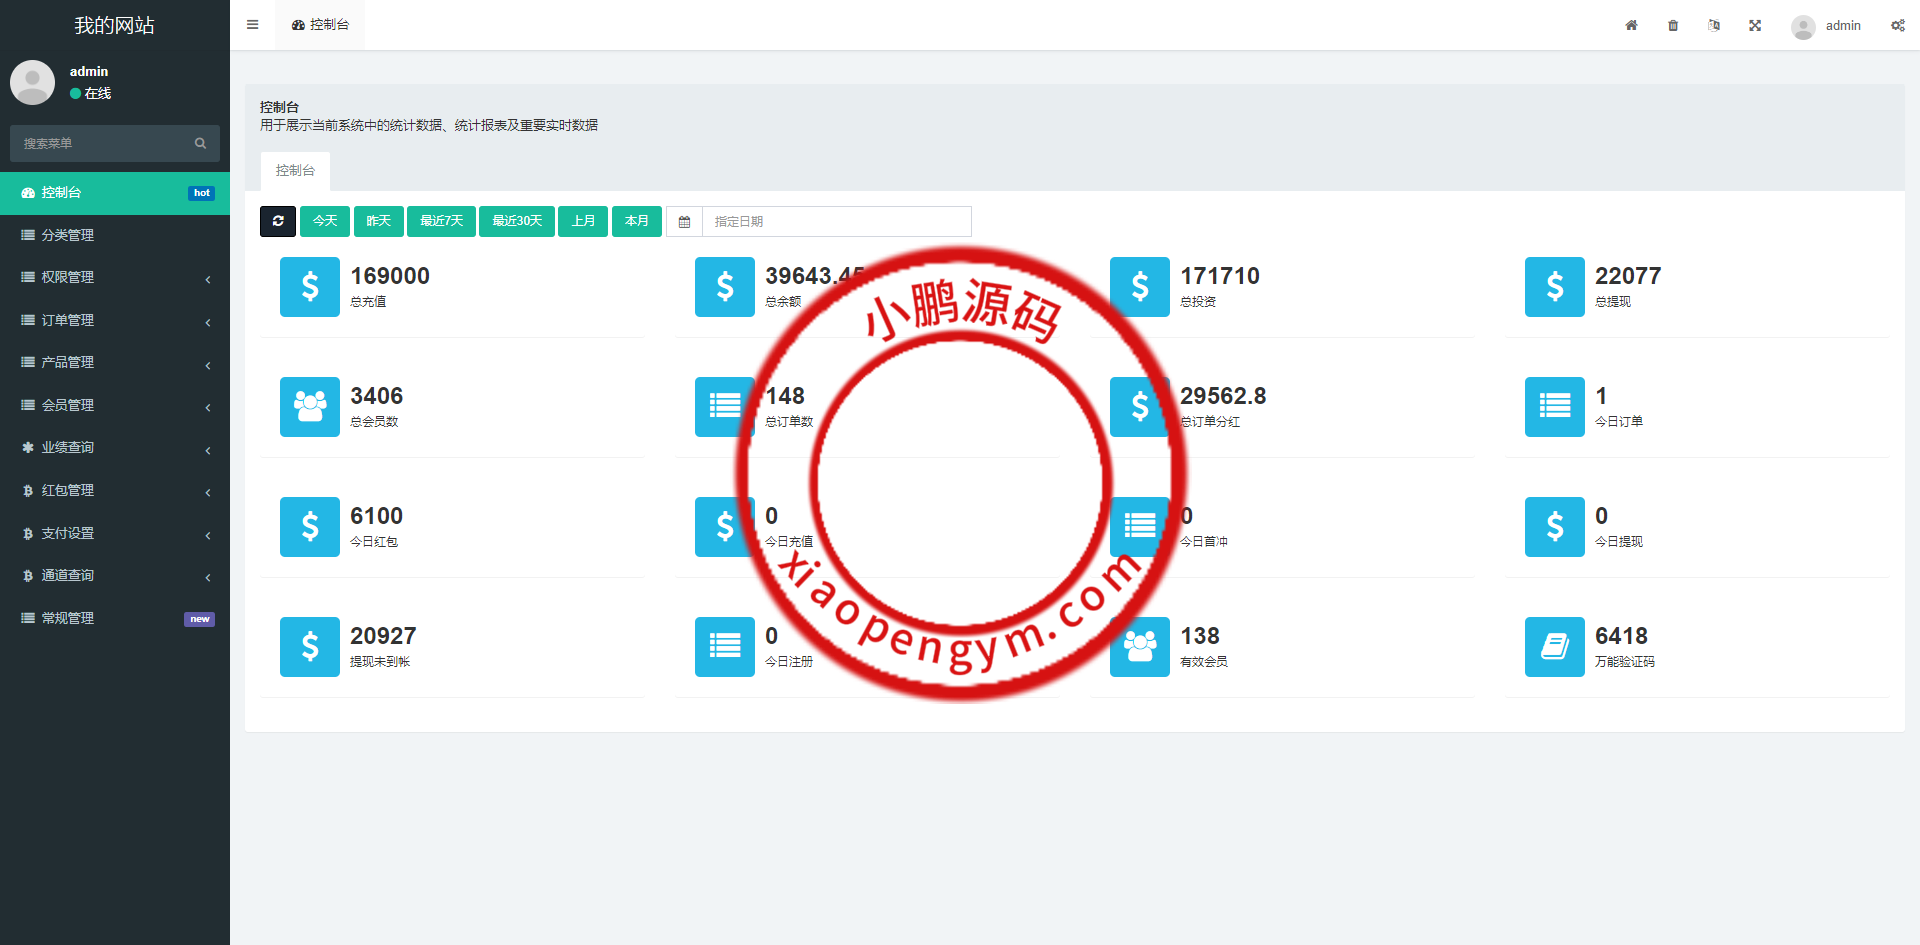Expand the 支付设置 sidebar menu
1920x945 pixels.
[115, 533]
